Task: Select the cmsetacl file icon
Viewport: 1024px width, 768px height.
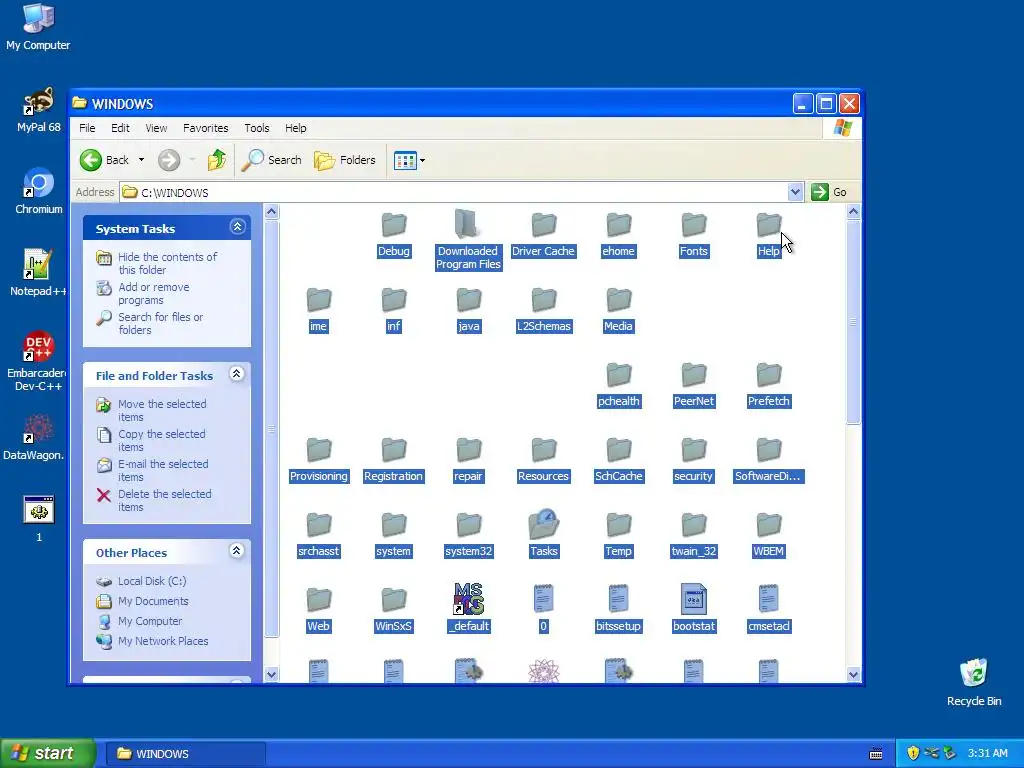Action: coord(769,600)
